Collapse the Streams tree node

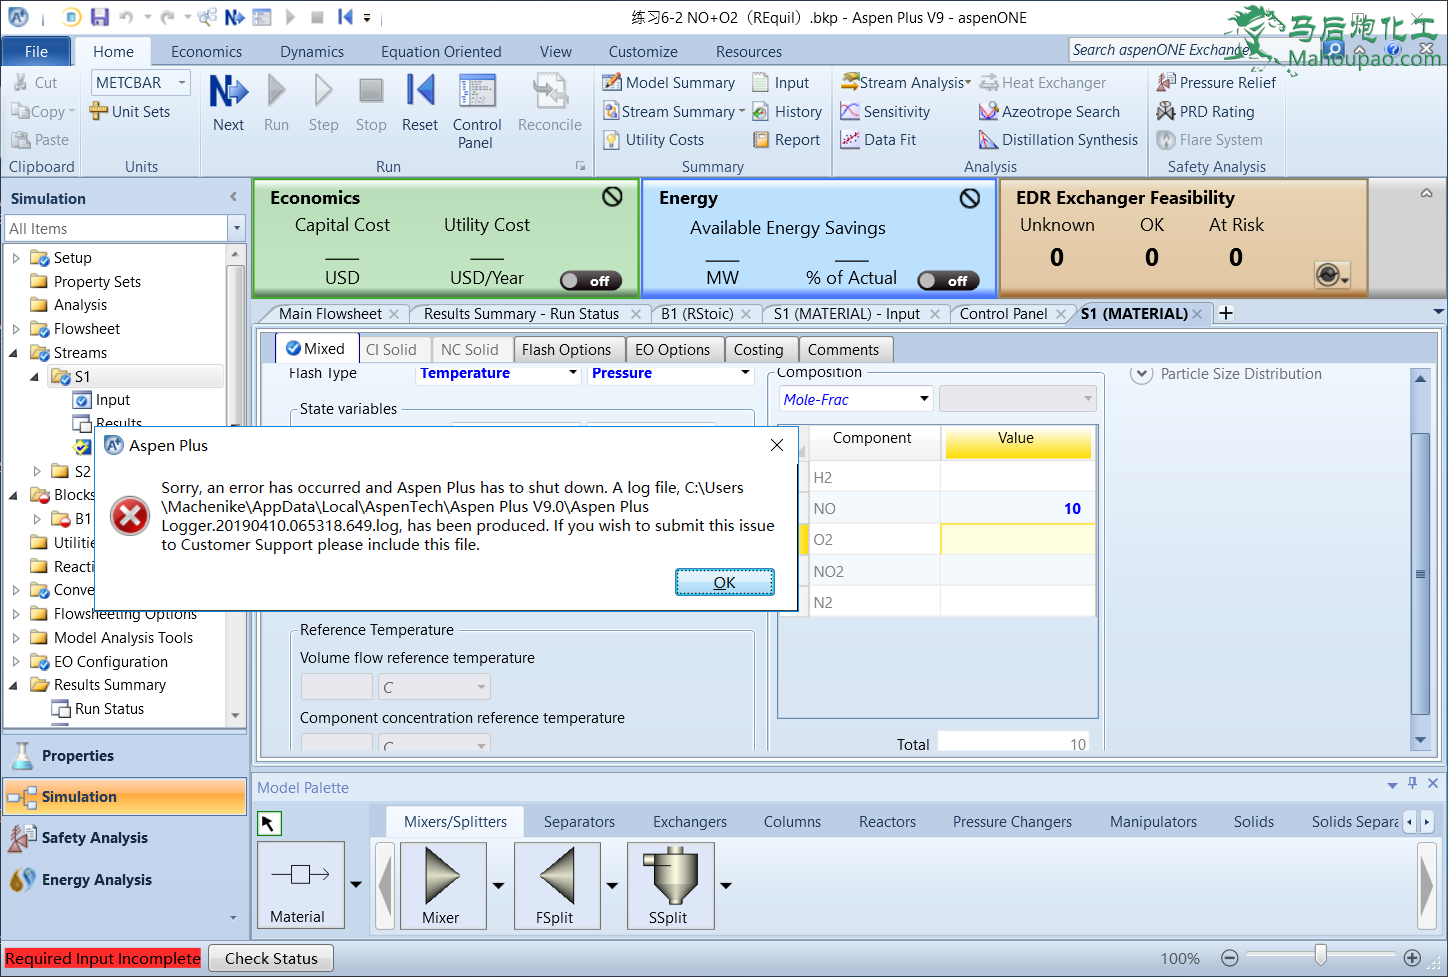pos(14,353)
